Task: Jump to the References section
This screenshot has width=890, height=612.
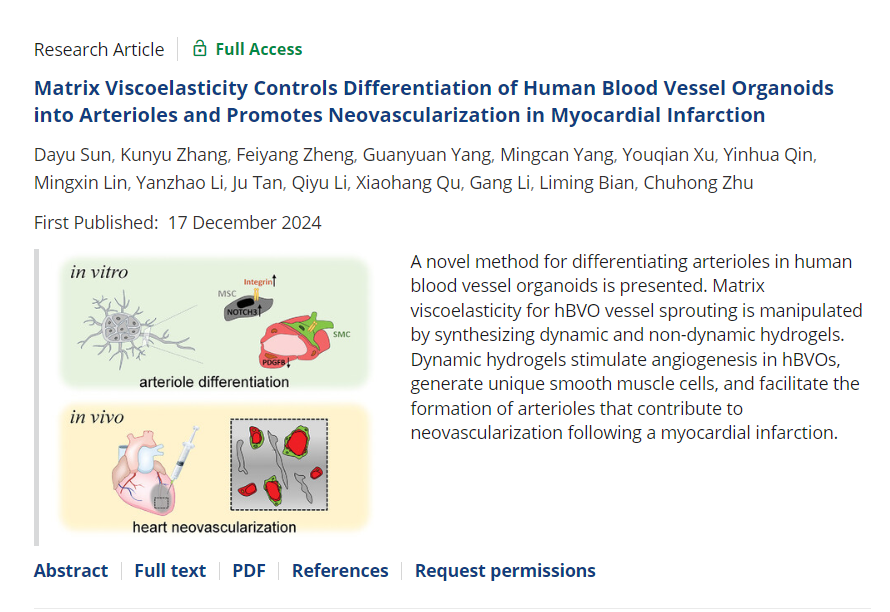Action: pyautogui.click(x=340, y=571)
